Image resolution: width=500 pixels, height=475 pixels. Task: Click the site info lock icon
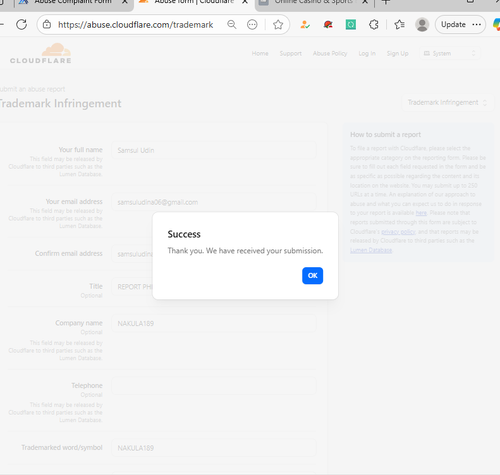(x=47, y=24)
